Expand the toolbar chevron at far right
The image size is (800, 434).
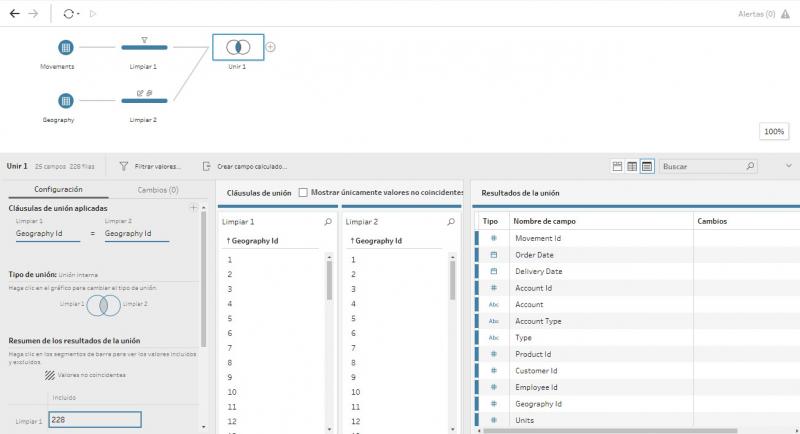pos(789,166)
